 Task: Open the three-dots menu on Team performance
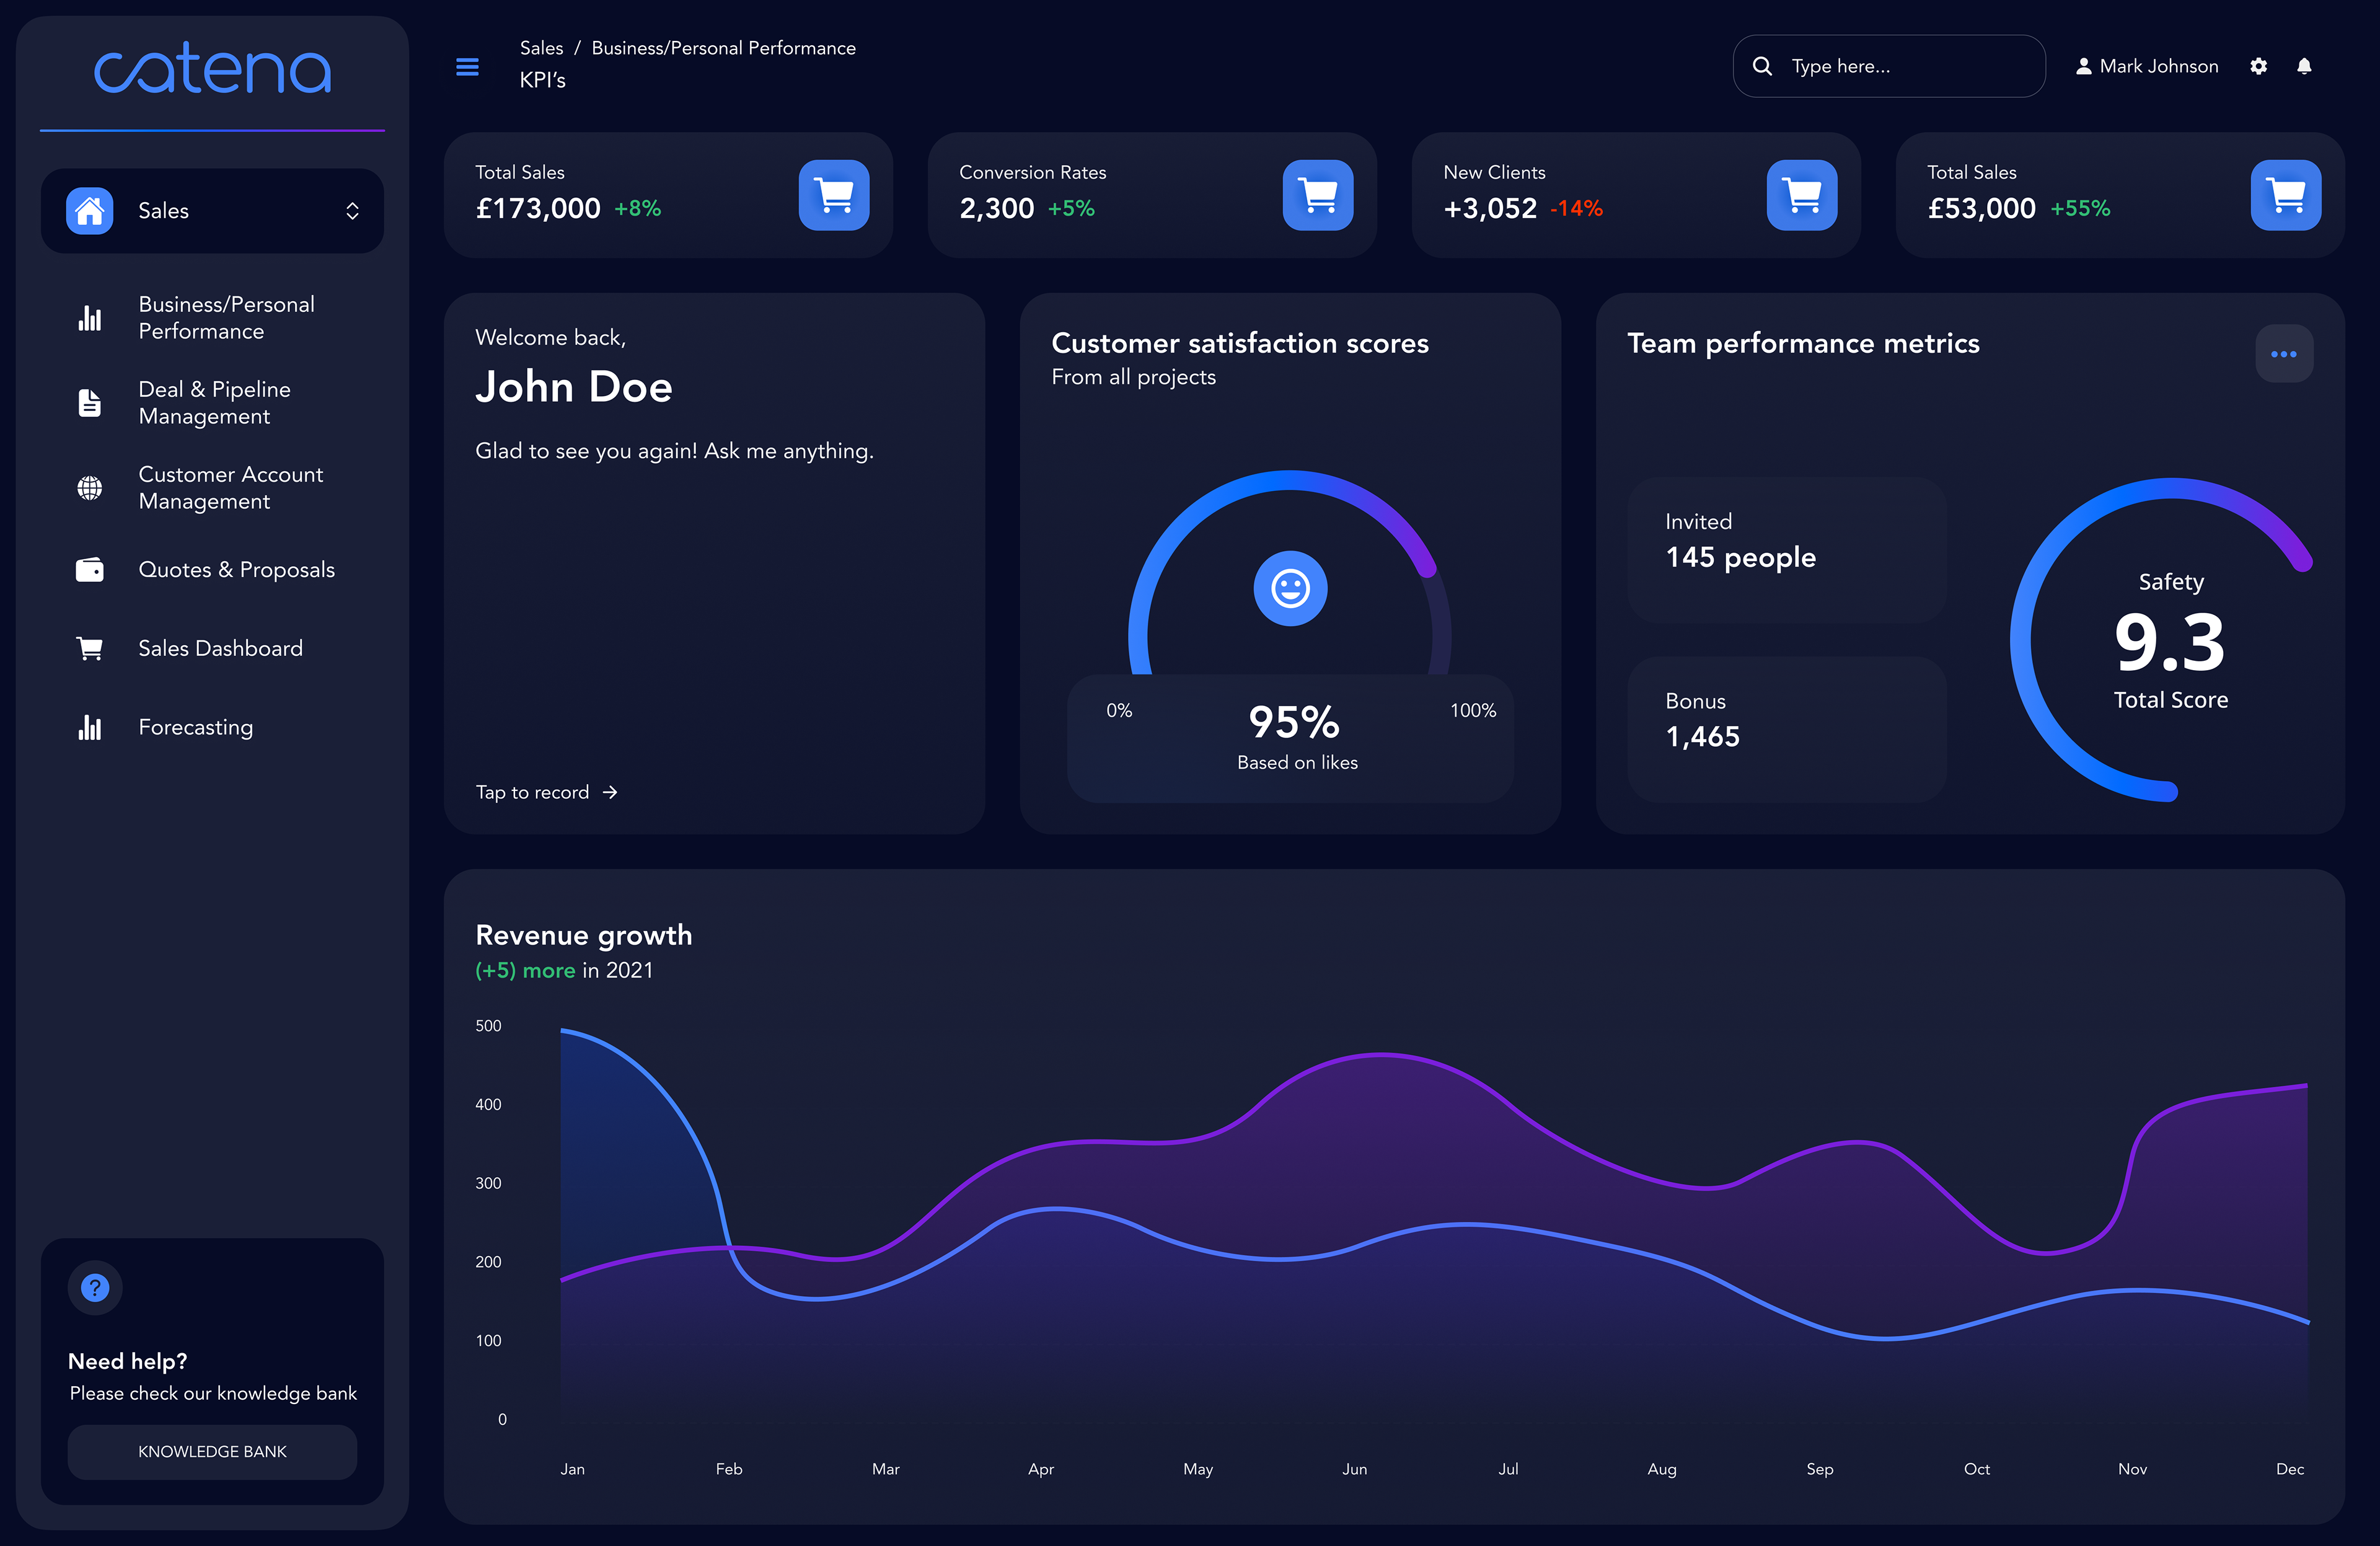pyautogui.click(x=2284, y=354)
